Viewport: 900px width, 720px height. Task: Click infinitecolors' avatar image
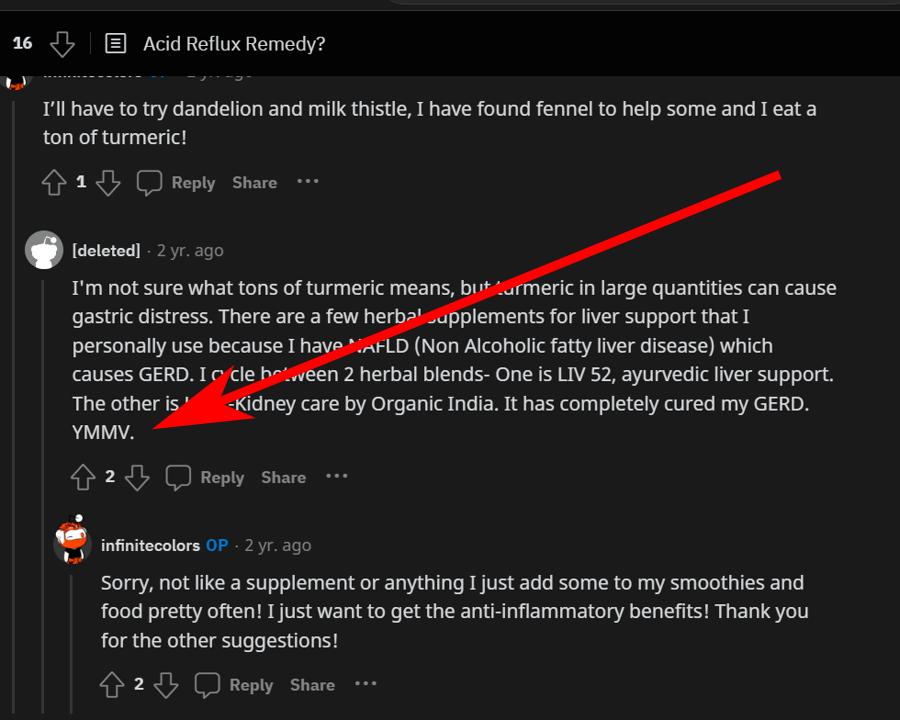coord(72,545)
